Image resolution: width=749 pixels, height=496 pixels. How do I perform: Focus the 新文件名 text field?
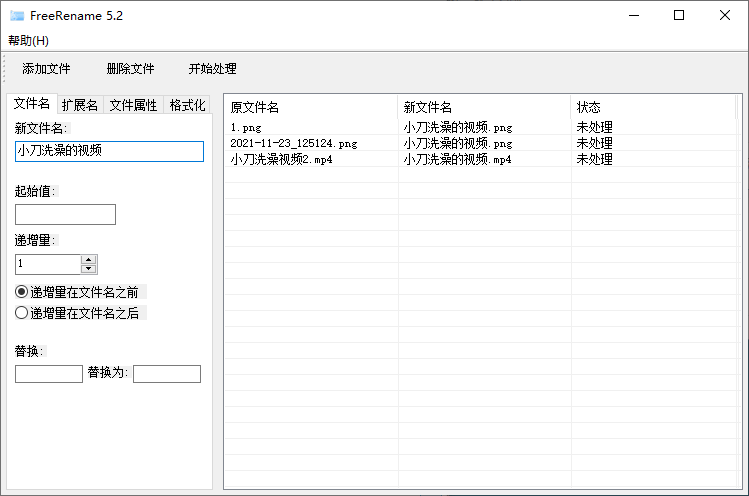click(x=109, y=151)
